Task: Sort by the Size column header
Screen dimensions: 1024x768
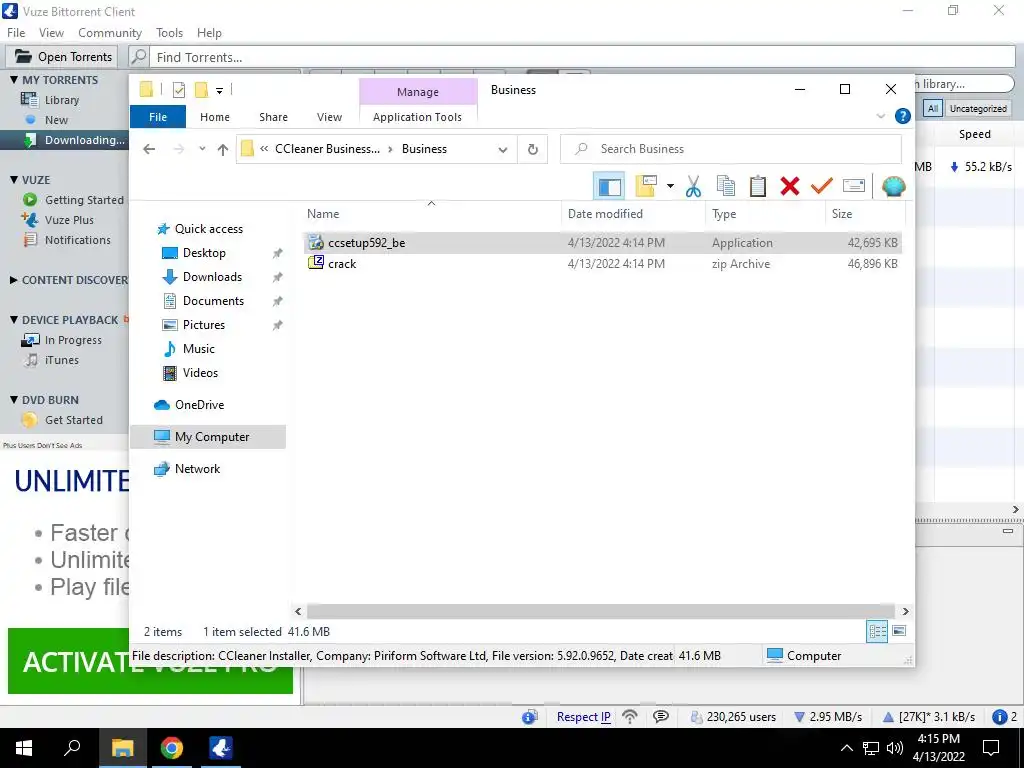Action: (865, 214)
